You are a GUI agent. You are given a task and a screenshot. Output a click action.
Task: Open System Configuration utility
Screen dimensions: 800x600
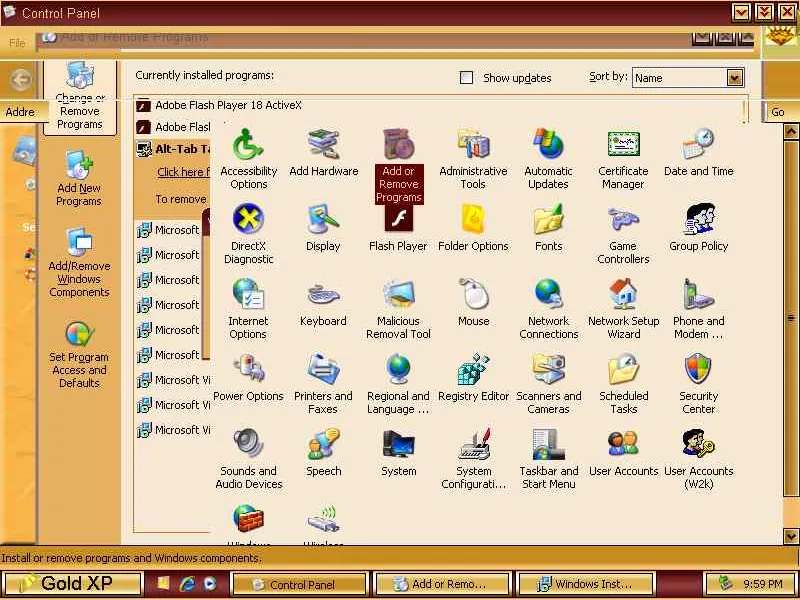click(473, 458)
